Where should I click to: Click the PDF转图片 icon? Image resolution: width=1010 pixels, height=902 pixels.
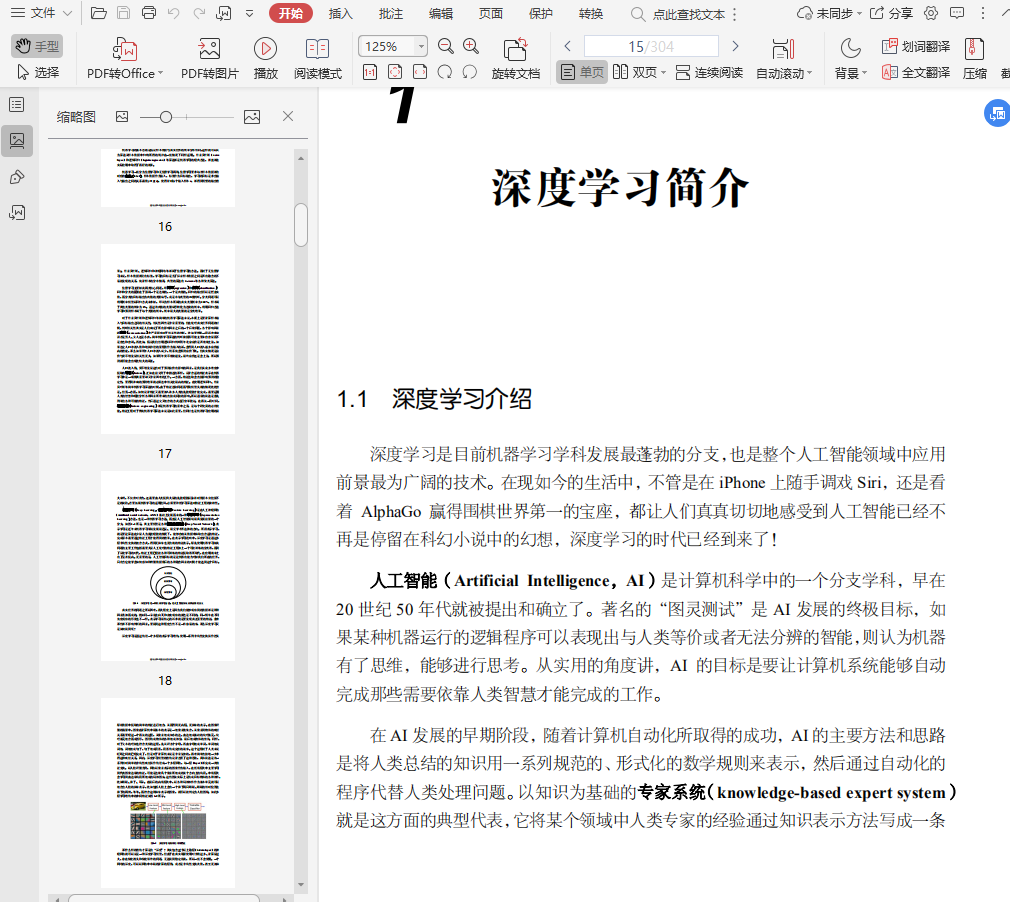coord(209,49)
